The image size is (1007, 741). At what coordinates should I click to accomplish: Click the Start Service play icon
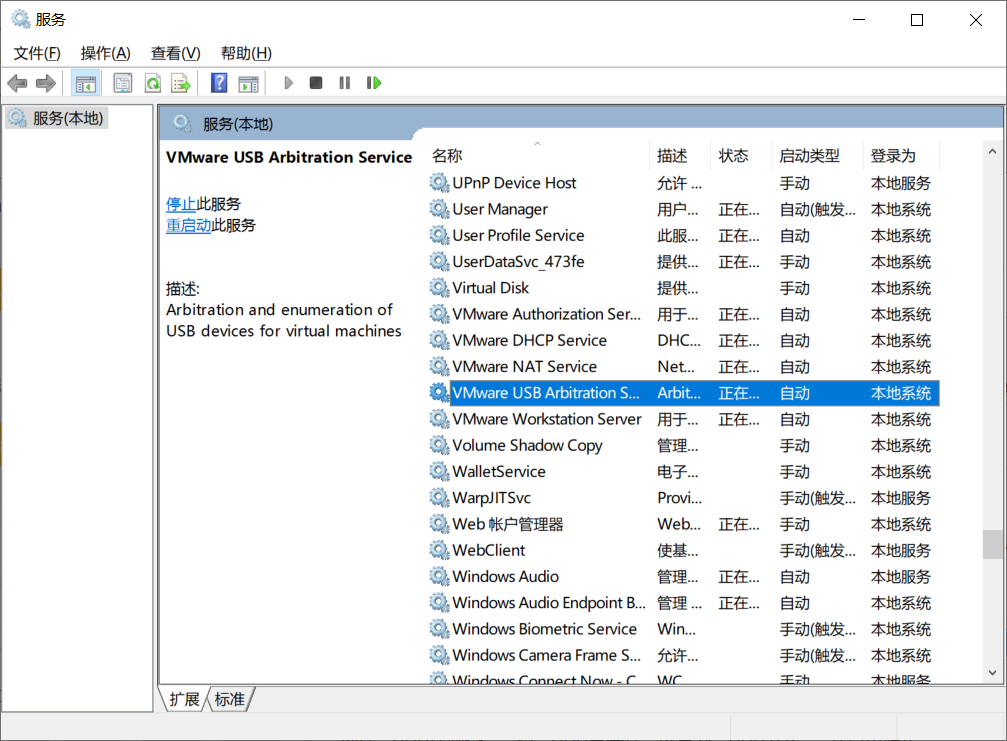point(288,83)
